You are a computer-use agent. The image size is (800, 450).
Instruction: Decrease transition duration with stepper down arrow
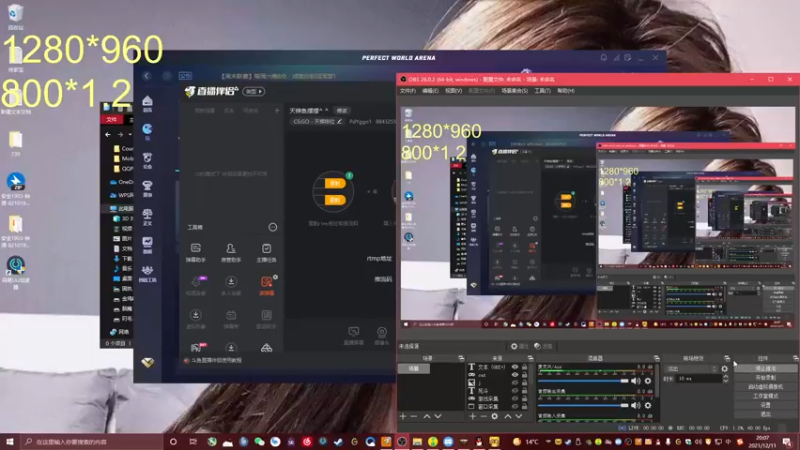click(x=726, y=381)
